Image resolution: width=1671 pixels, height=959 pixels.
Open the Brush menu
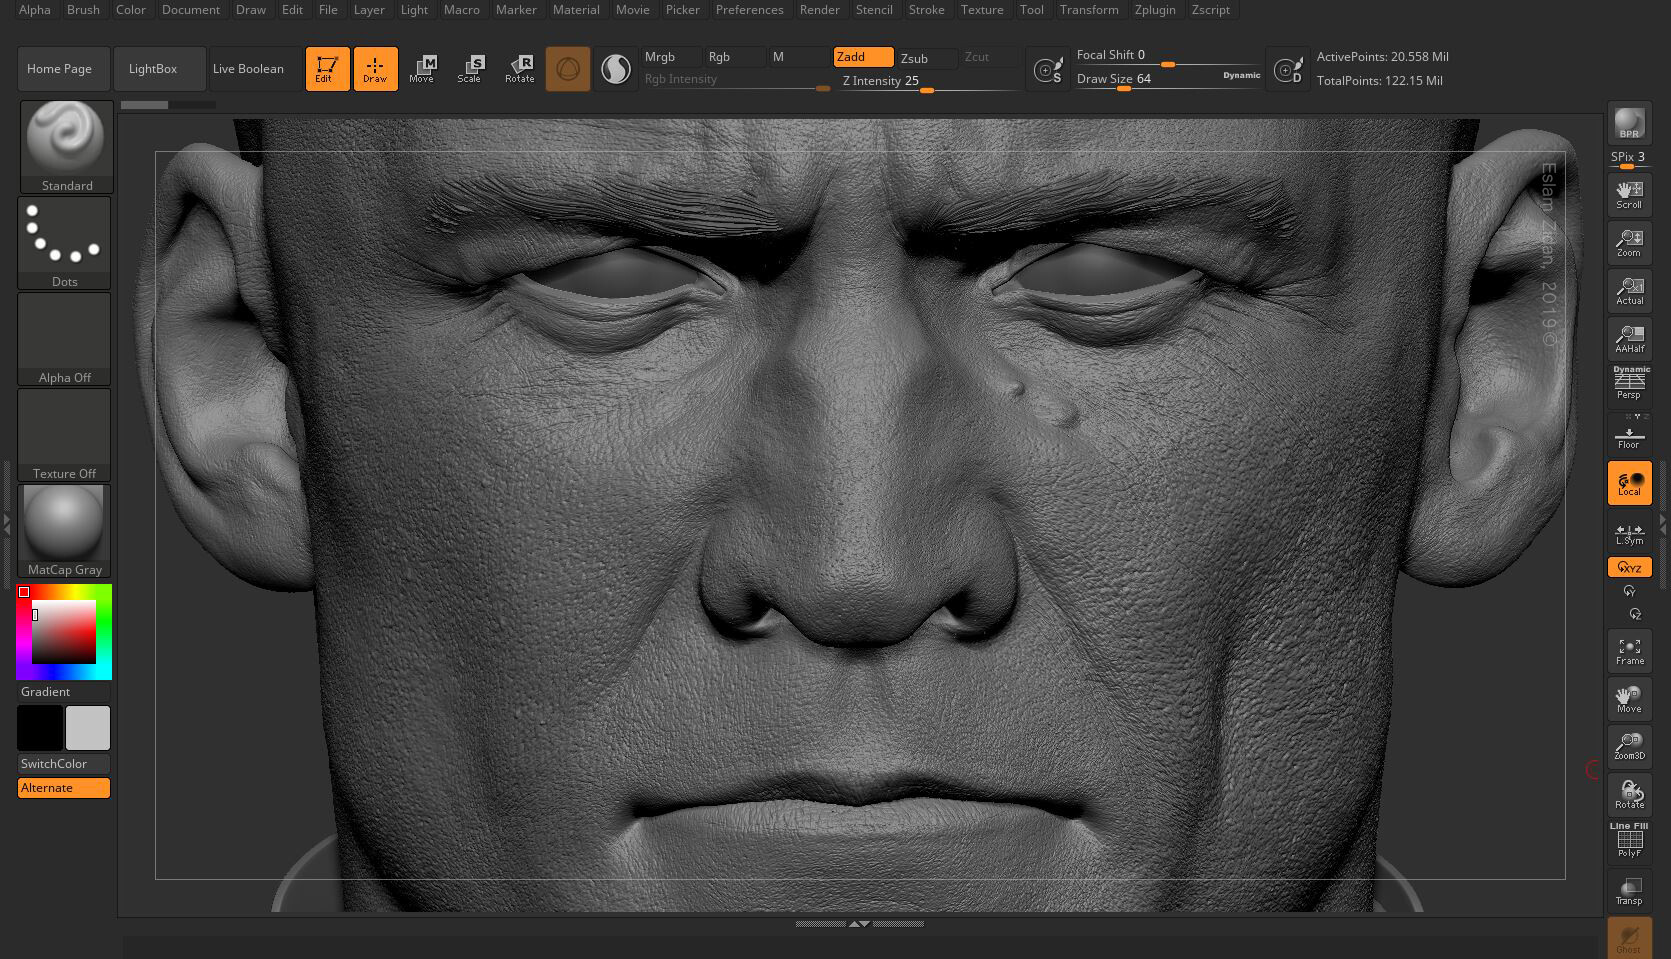pos(83,10)
